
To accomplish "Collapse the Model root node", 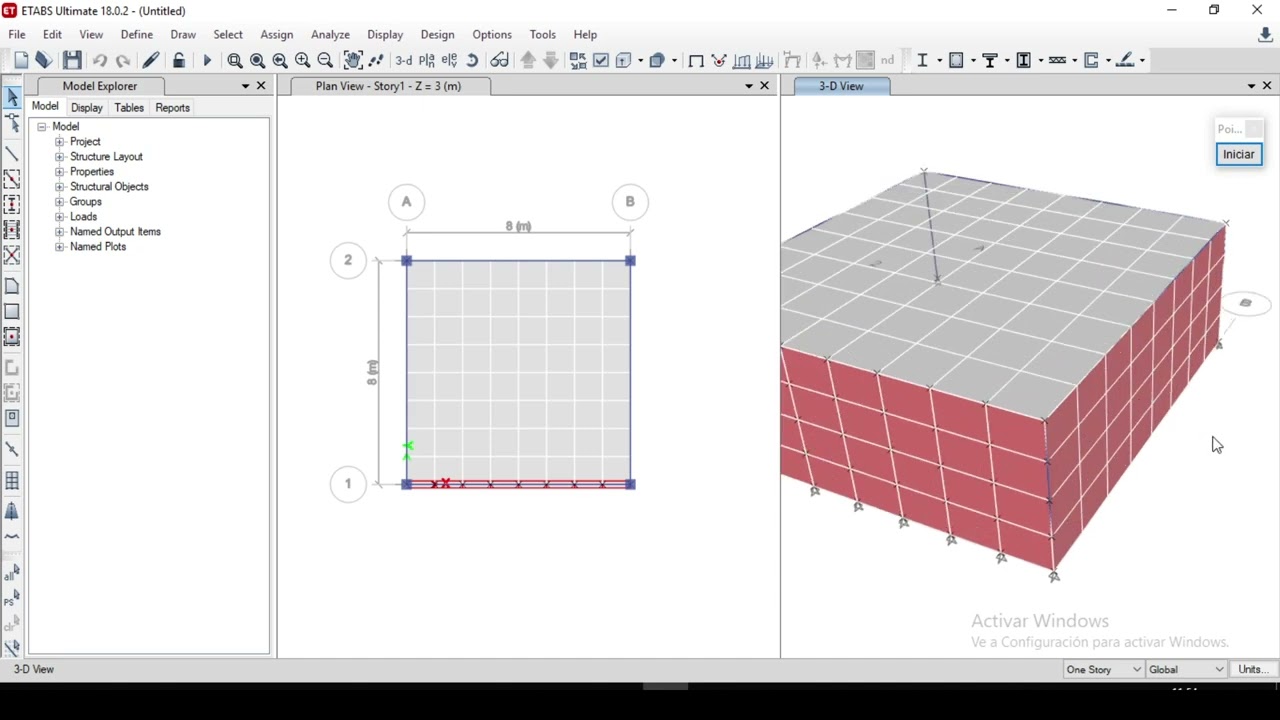I will (x=42, y=127).
